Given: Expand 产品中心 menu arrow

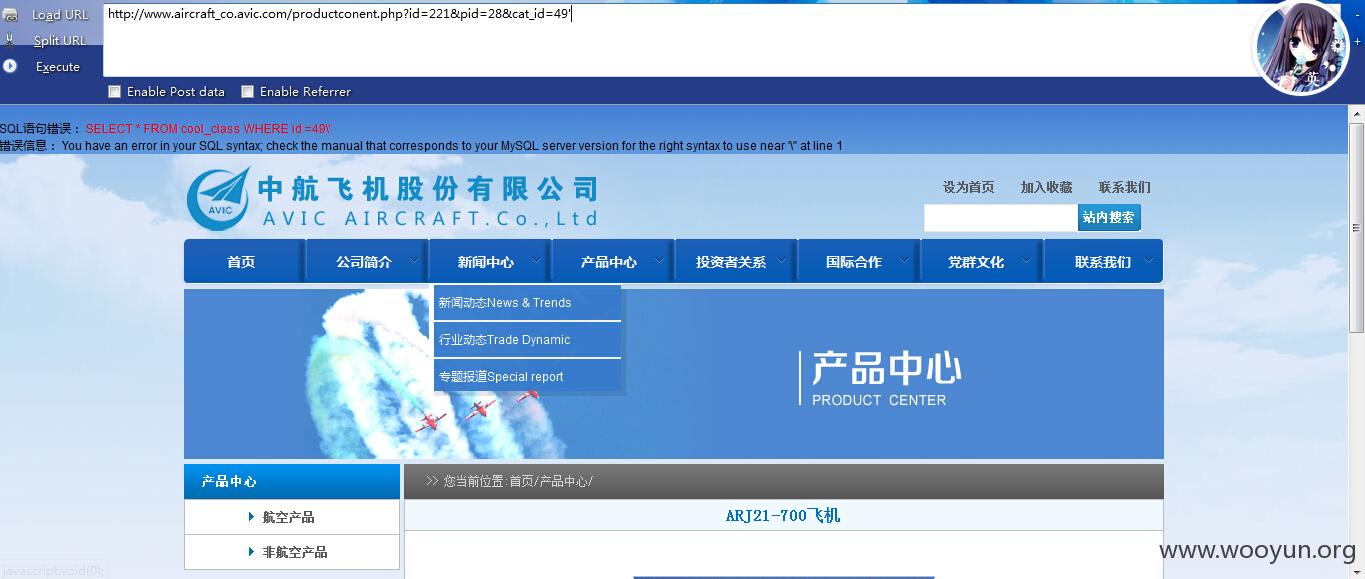Looking at the screenshot, I should pyautogui.click(x=659, y=261).
